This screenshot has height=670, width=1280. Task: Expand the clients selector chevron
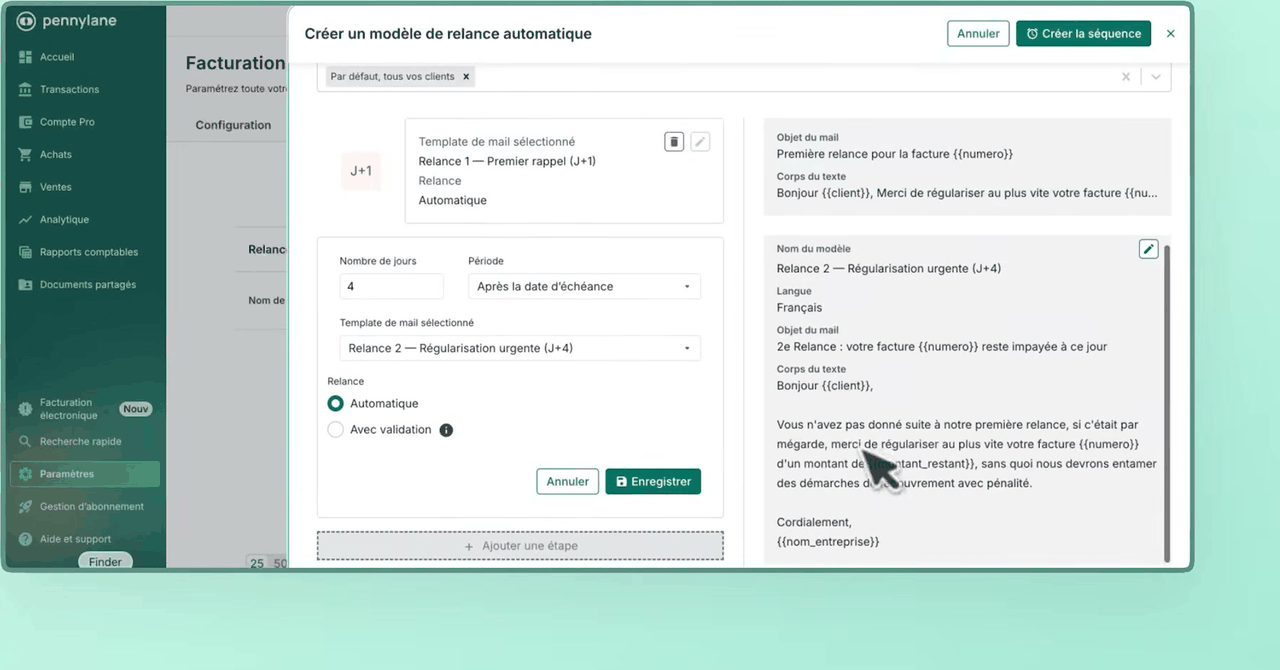pyautogui.click(x=1156, y=76)
